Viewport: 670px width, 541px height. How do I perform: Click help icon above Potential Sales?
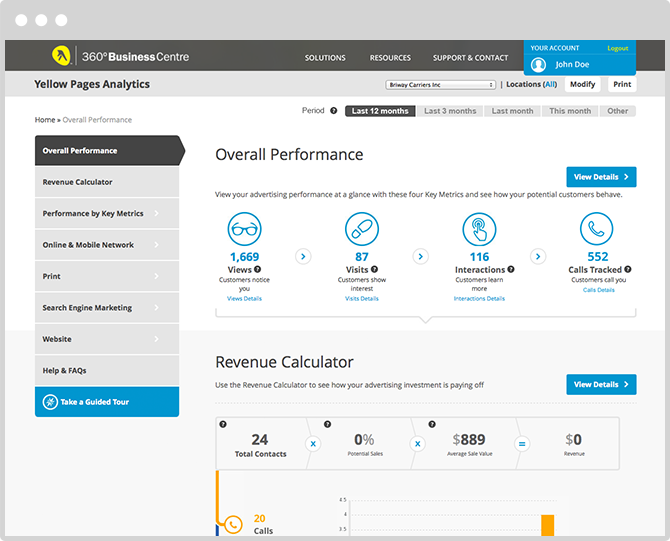[327, 424]
